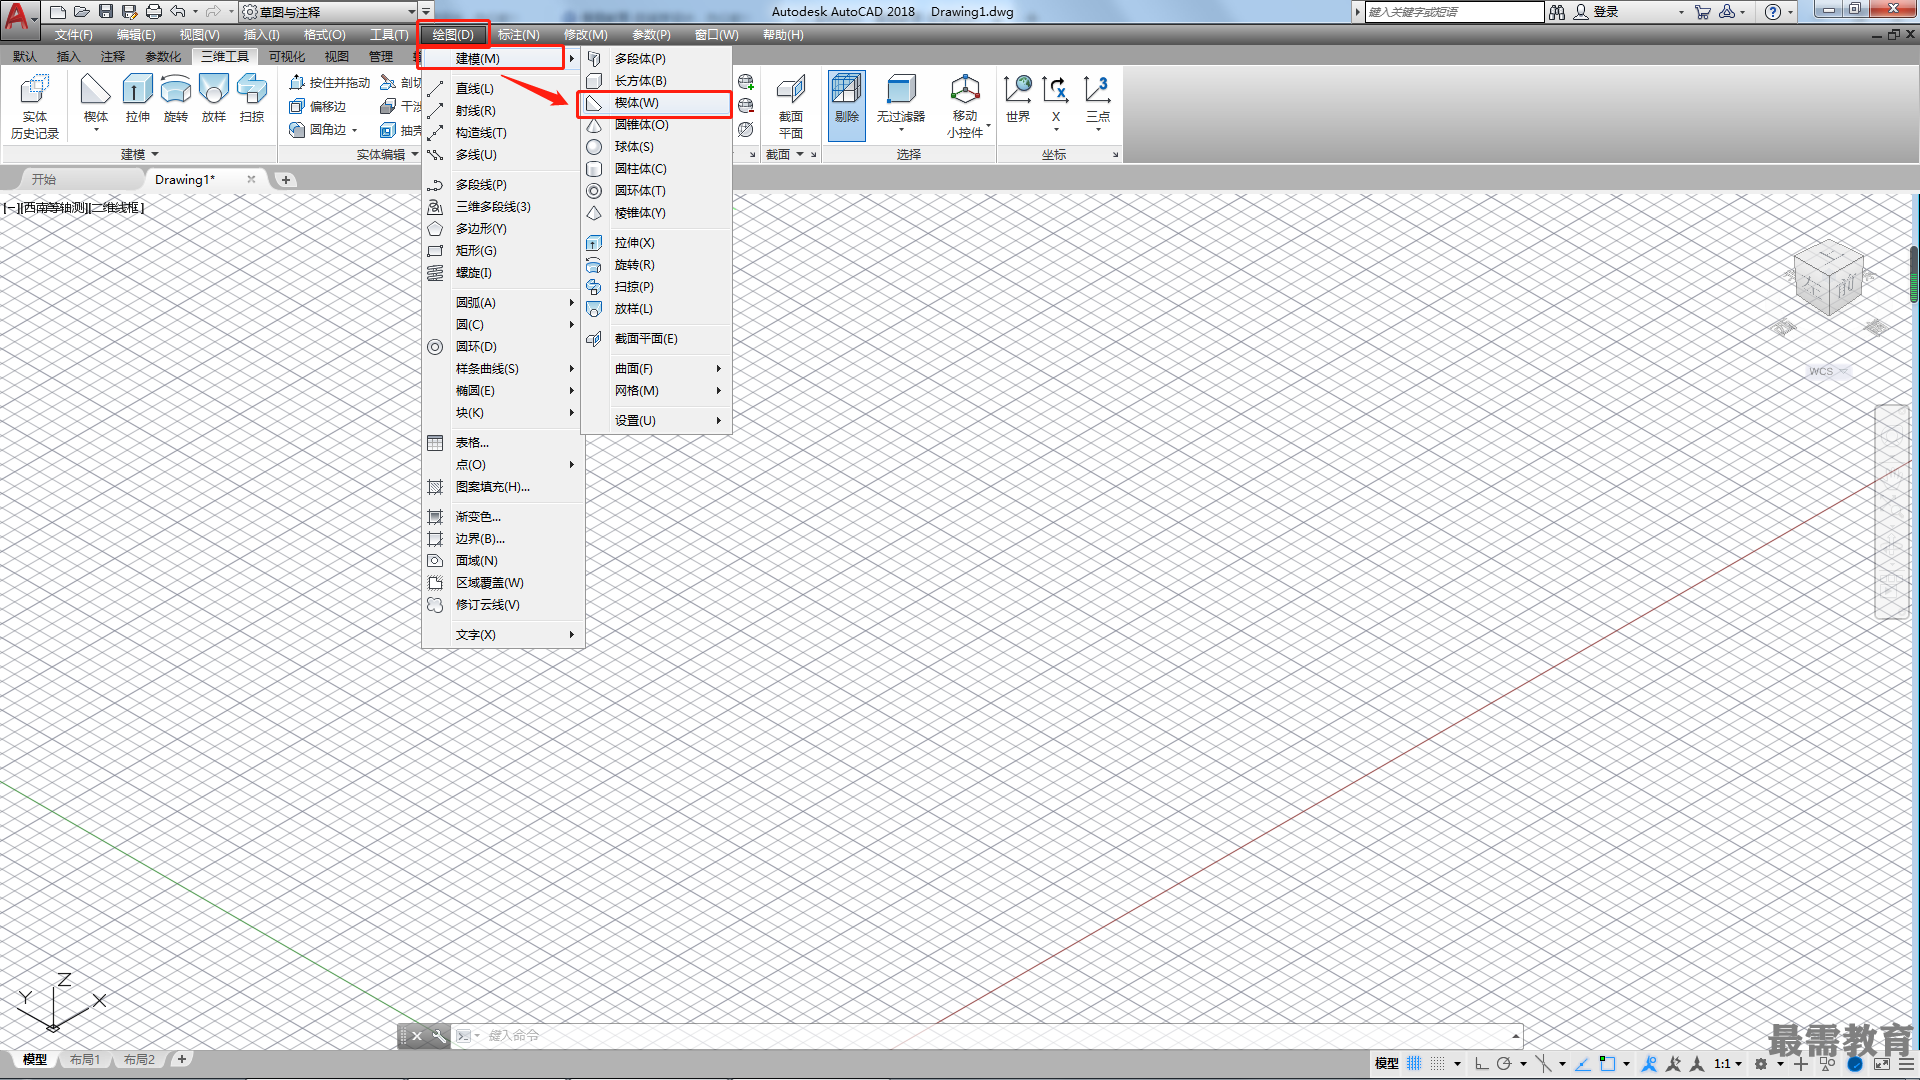Screen dimensions: 1920x1080
Task: Click the 登录 sign-in button
Action: (1597, 12)
